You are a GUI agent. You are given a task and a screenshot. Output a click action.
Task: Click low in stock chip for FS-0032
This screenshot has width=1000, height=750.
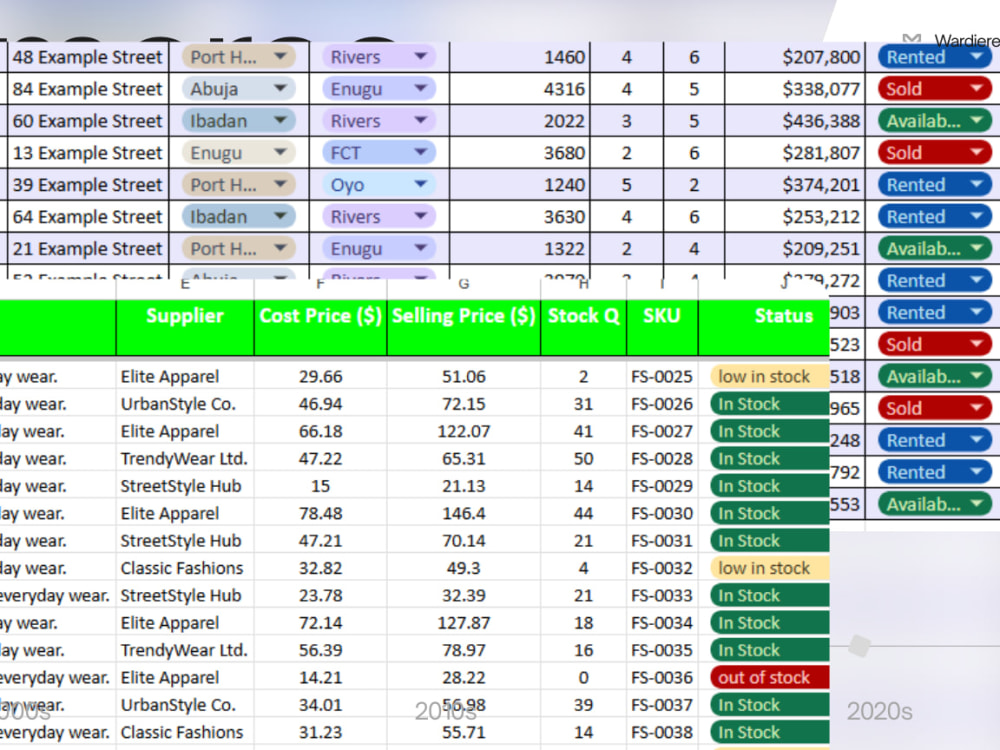click(769, 568)
